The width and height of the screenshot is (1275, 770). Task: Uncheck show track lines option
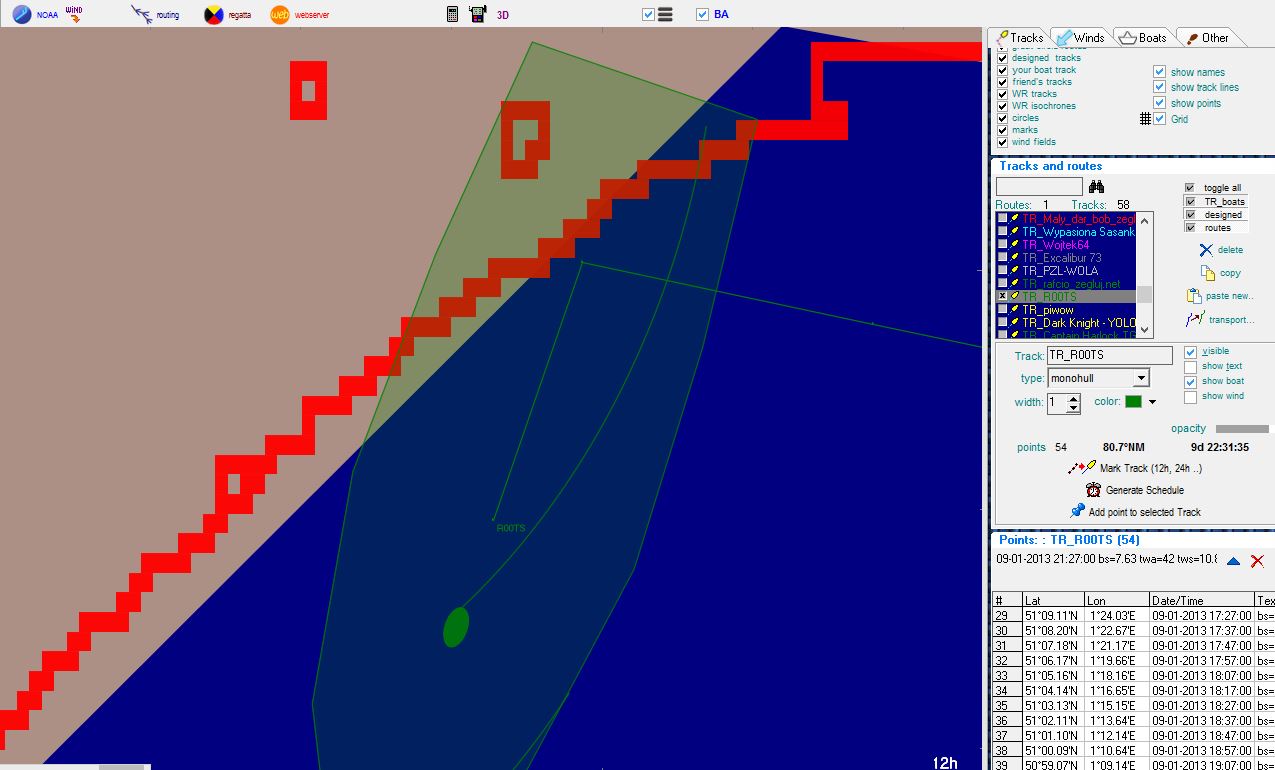(x=1159, y=87)
